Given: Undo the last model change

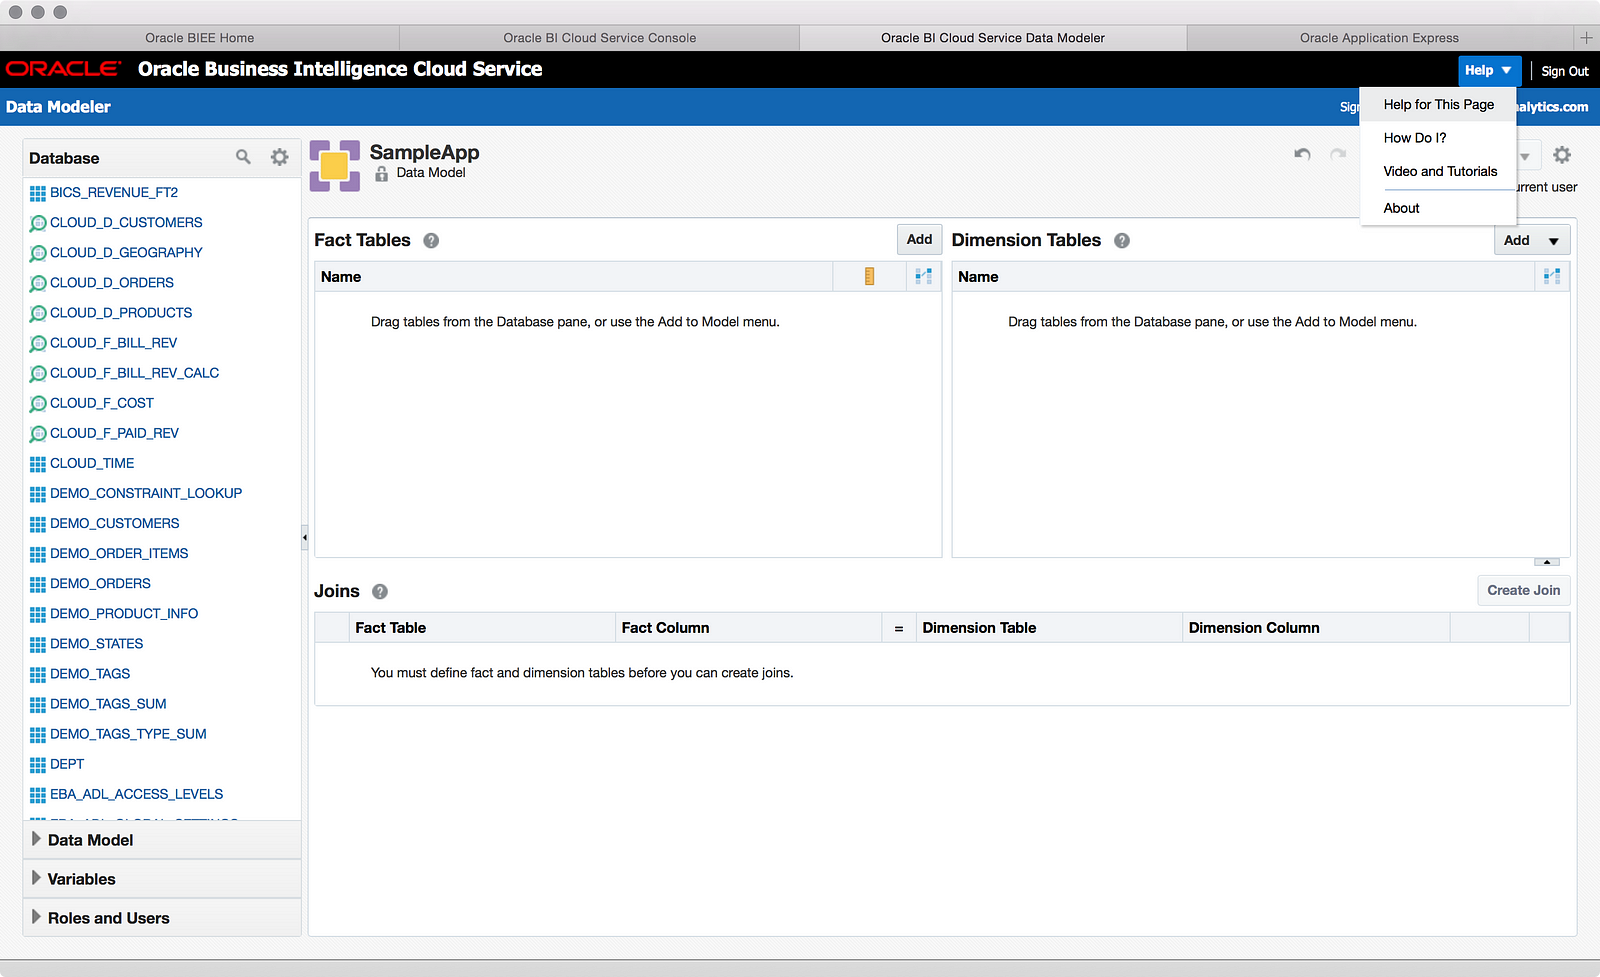Looking at the screenshot, I should pos(1302,154).
